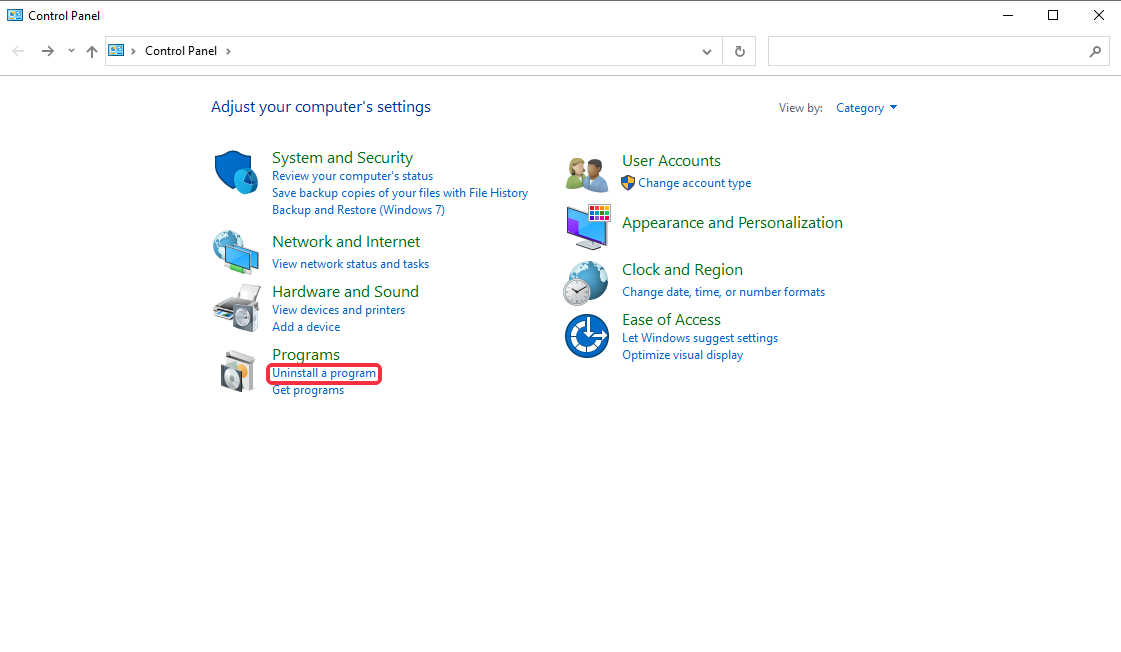Click the Network and Internet globe icon
The height and width of the screenshot is (652, 1121).
click(236, 252)
